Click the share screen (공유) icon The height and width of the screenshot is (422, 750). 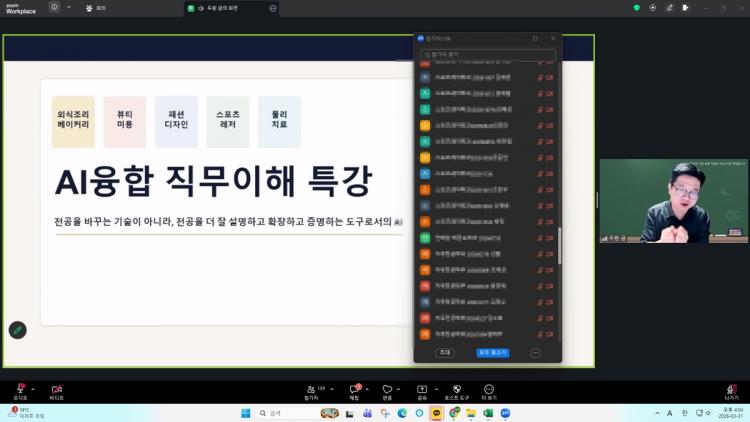coord(422,389)
